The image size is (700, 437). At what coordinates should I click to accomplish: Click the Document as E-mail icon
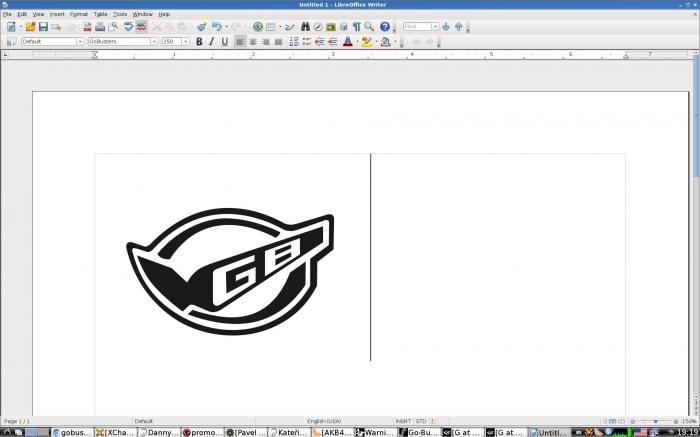pyautogui.click(x=56, y=27)
